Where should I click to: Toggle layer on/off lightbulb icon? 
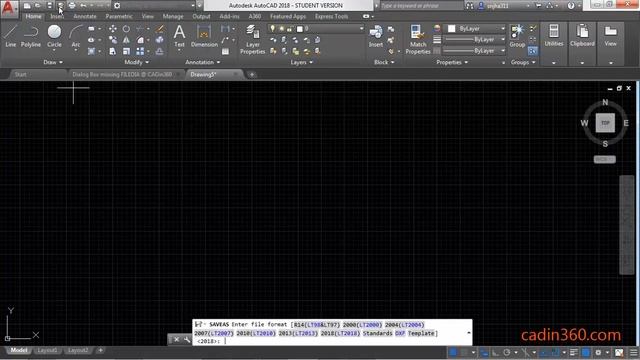[x=273, y=29]
